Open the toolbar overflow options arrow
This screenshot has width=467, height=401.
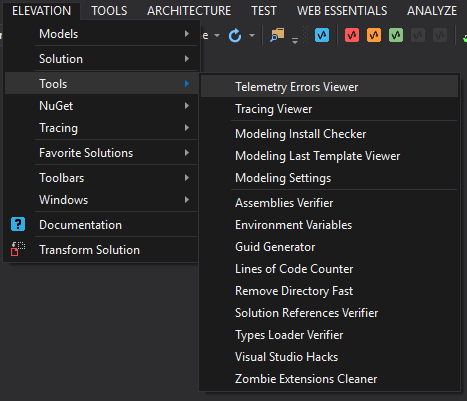click(x=295, y=41)
